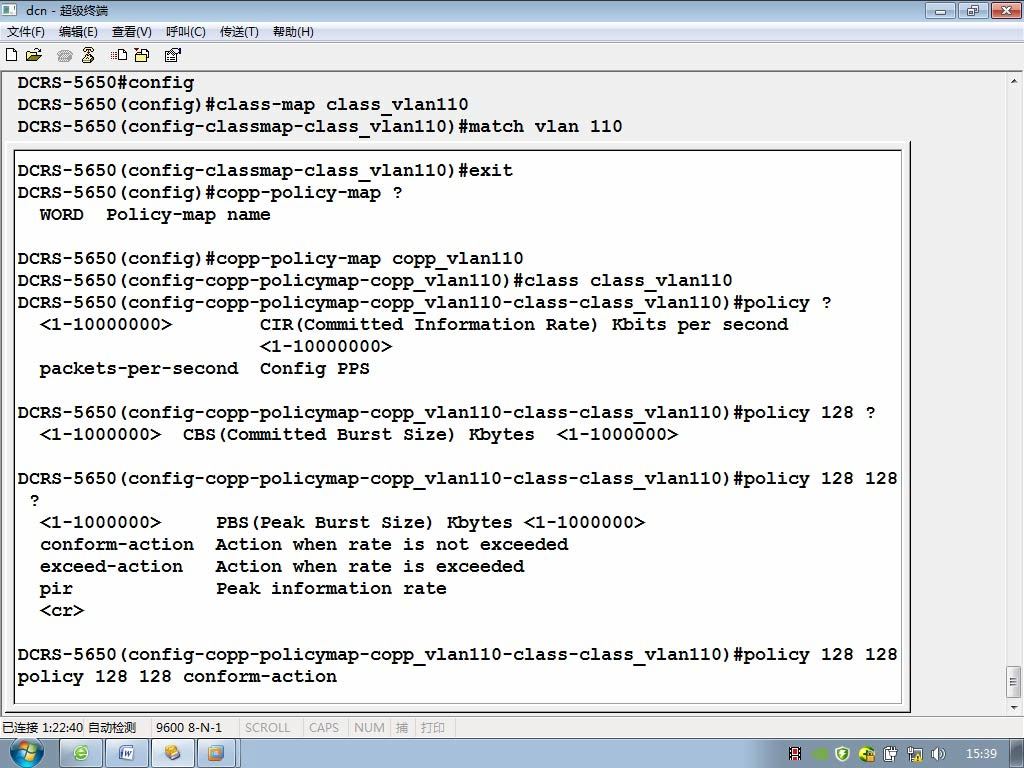Viewport: 1024px width, 768px height.
Task: Click the 'CBS(Committed Burst Size)' help line
Action: (359, 434)
